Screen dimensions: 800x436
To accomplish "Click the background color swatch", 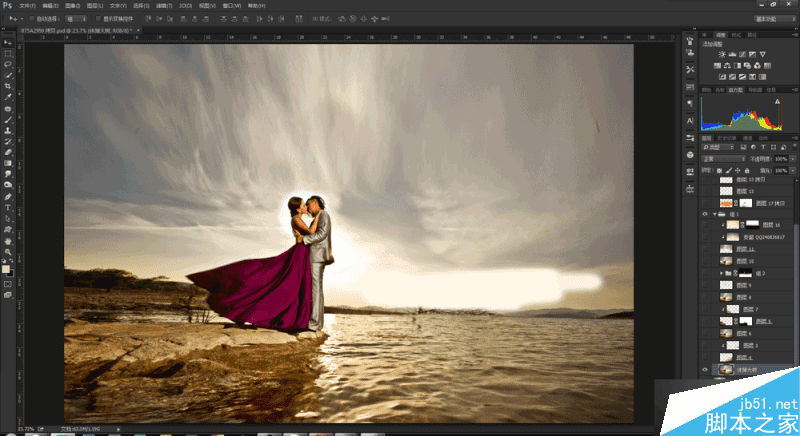I will click(x=10, y=274).
